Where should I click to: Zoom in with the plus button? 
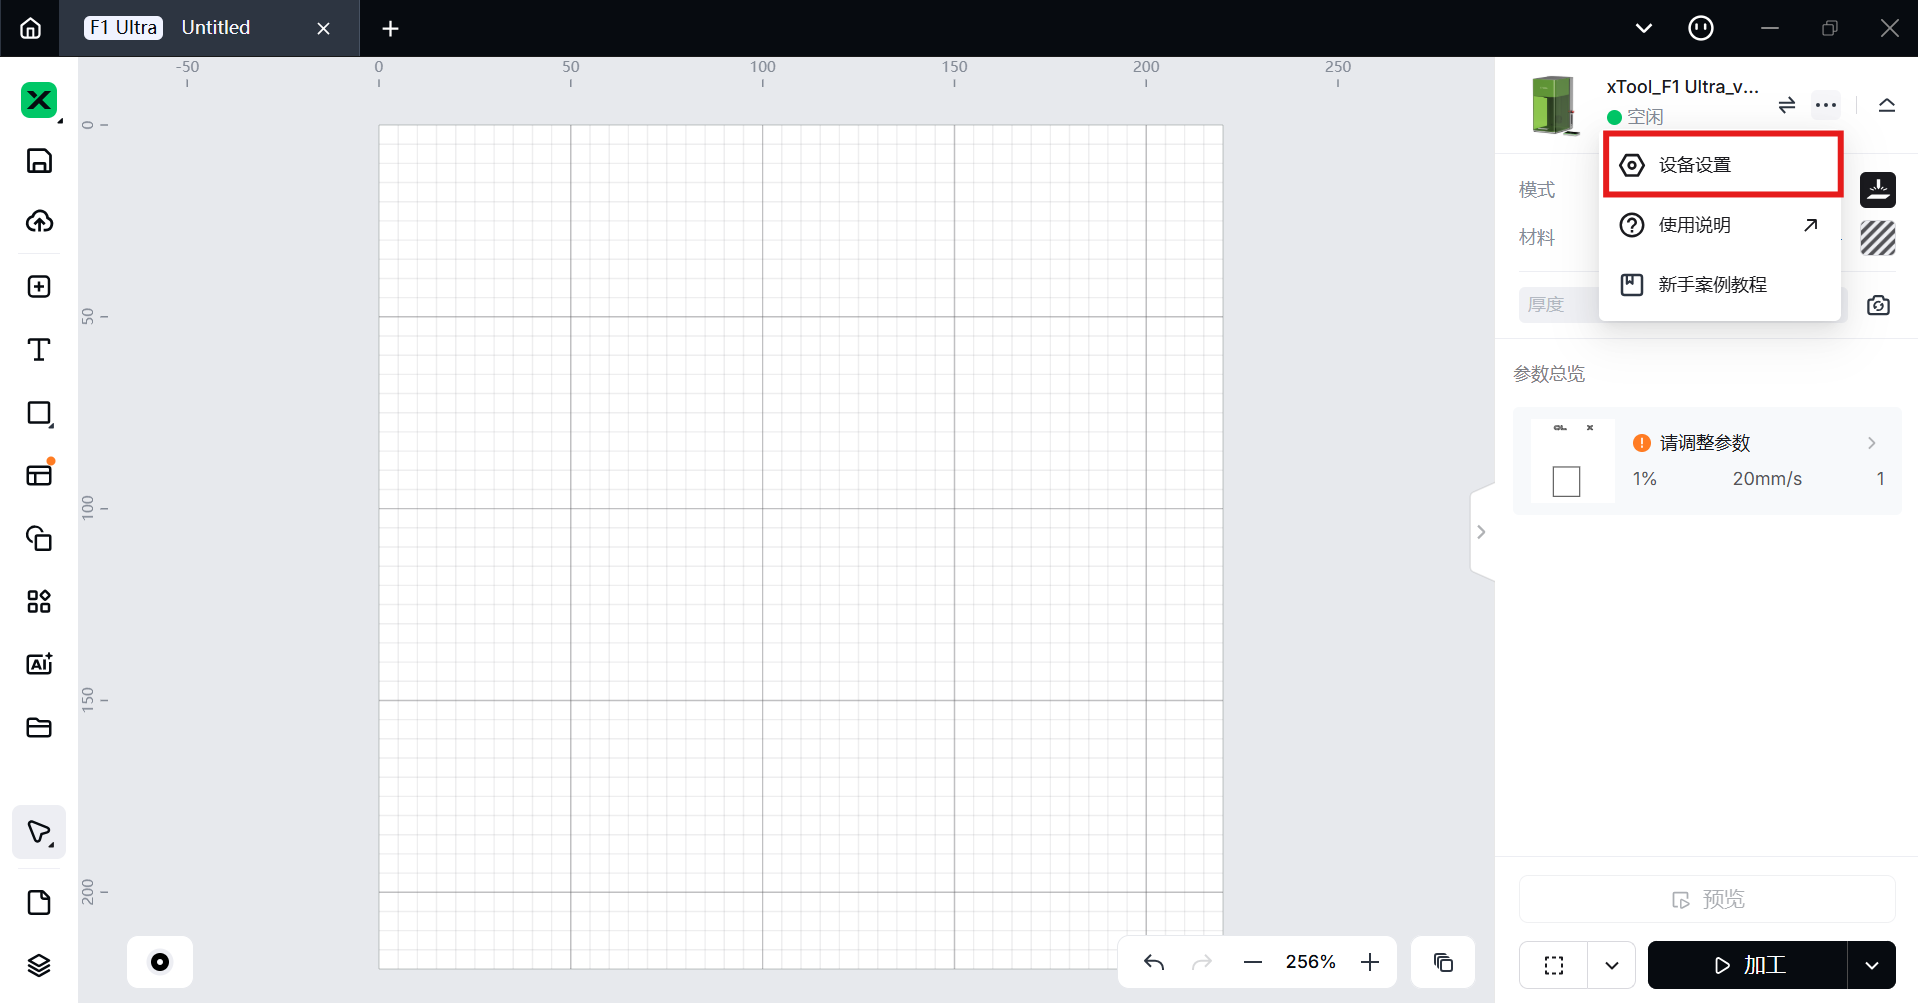1370,962
